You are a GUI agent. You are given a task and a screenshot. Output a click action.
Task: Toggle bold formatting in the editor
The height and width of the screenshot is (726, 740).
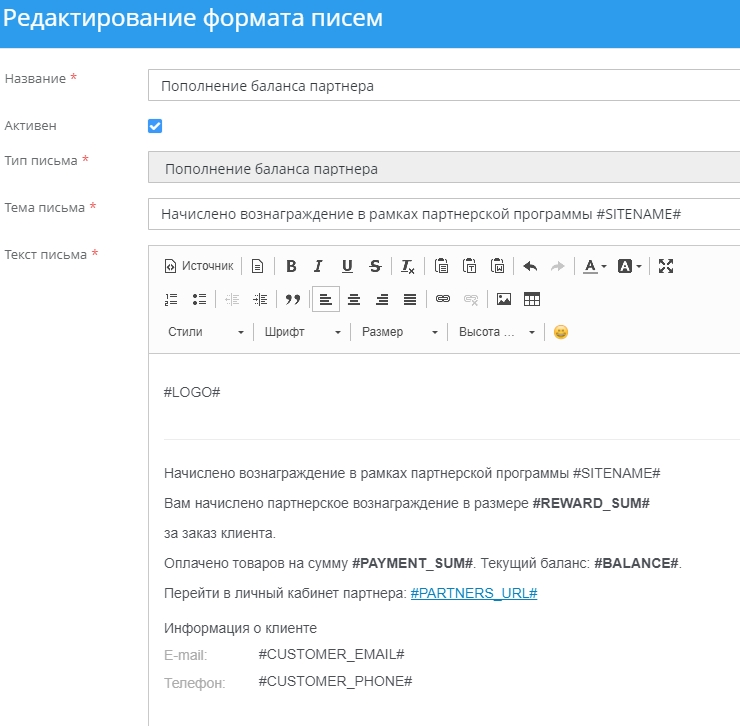[x=291, y=266]
